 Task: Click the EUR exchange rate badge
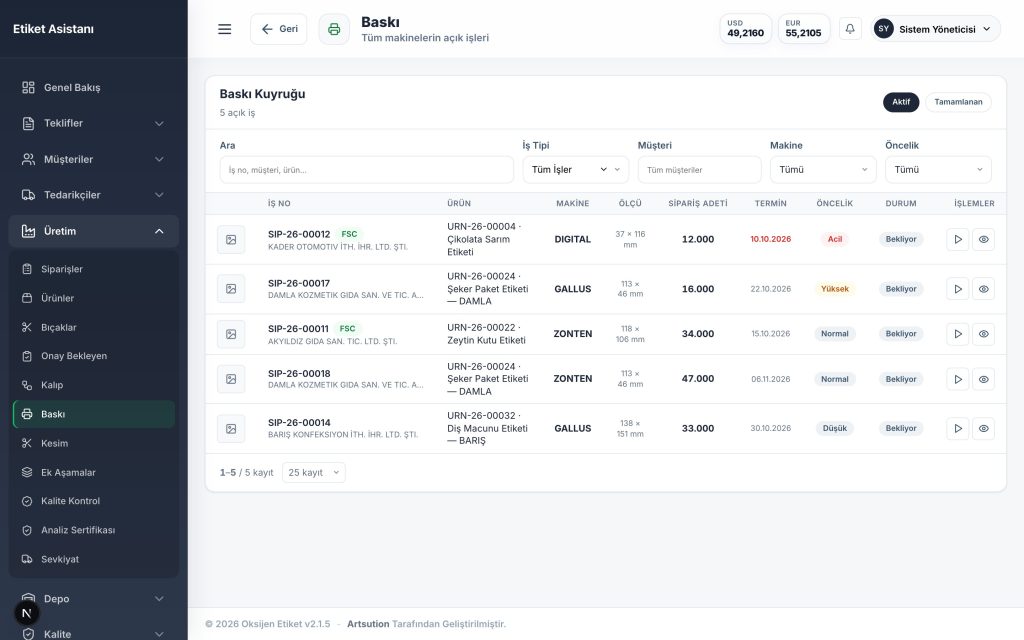pyautogui.click(x=803, y=29)
